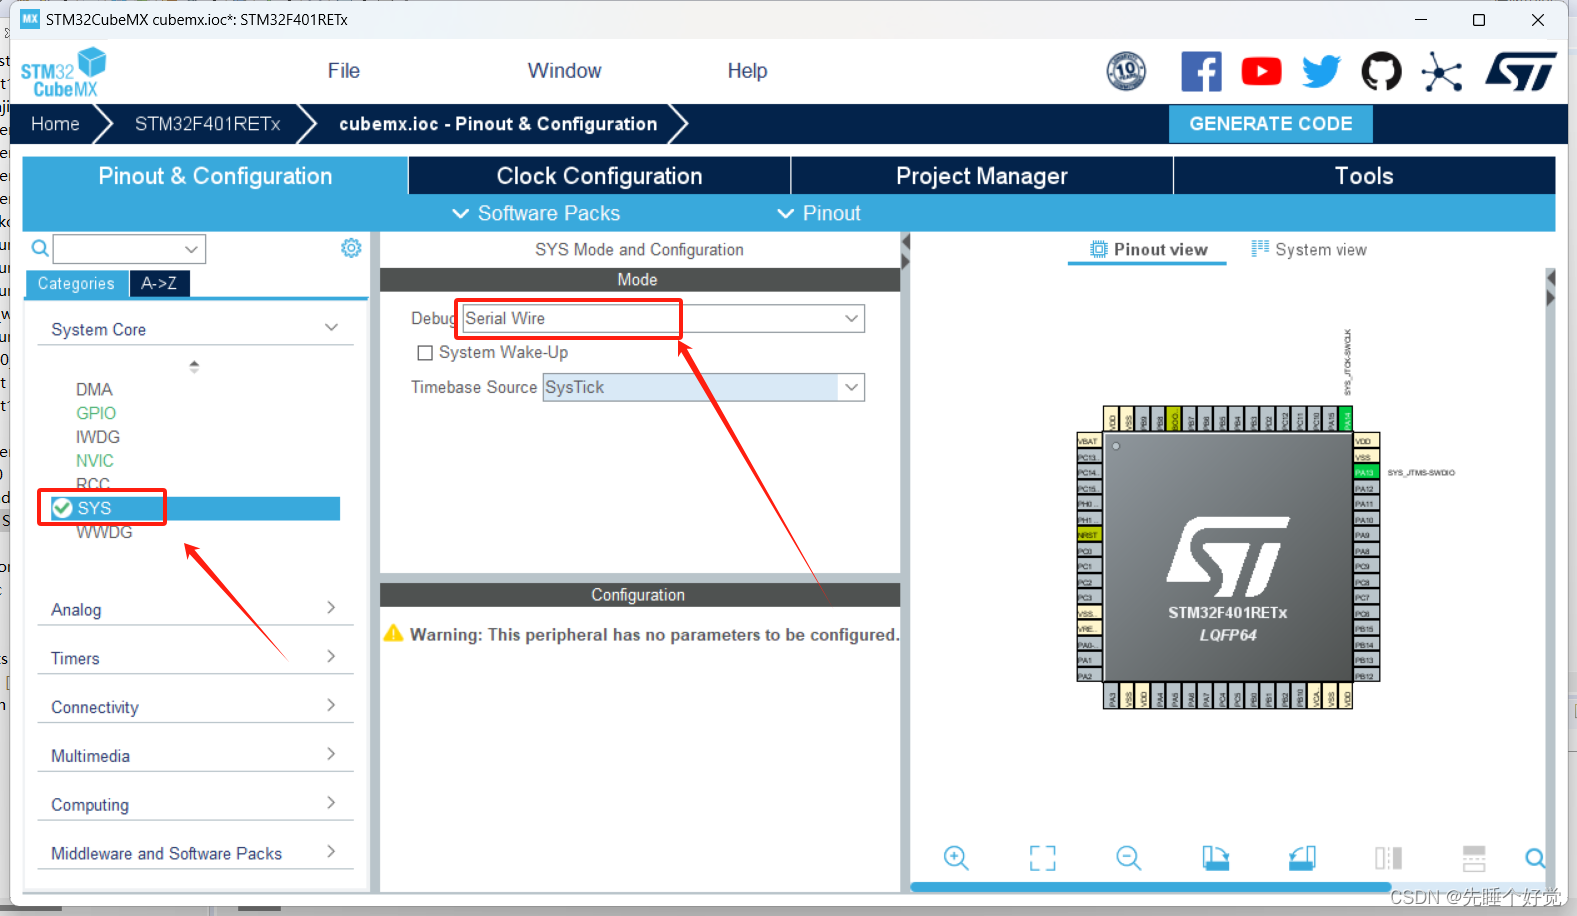Click the vertical split view icon
This screenshot has height=916, width=1577.
pyautogui.click(x=1388, y=858)
